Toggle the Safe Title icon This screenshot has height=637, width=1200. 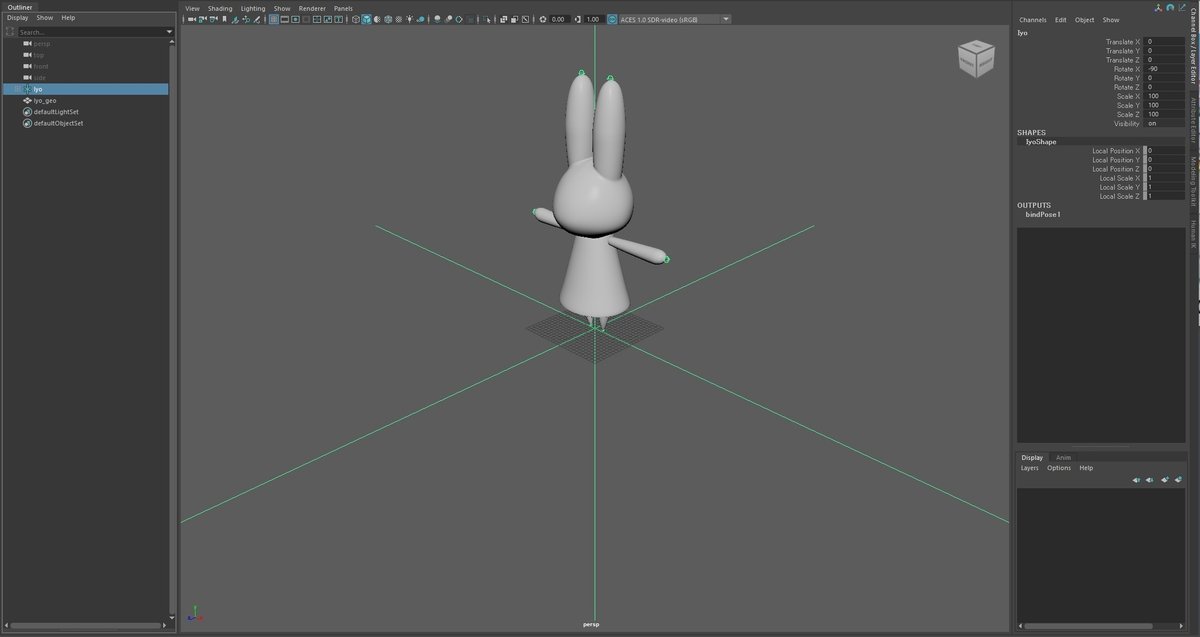click(x=339, y=19)
